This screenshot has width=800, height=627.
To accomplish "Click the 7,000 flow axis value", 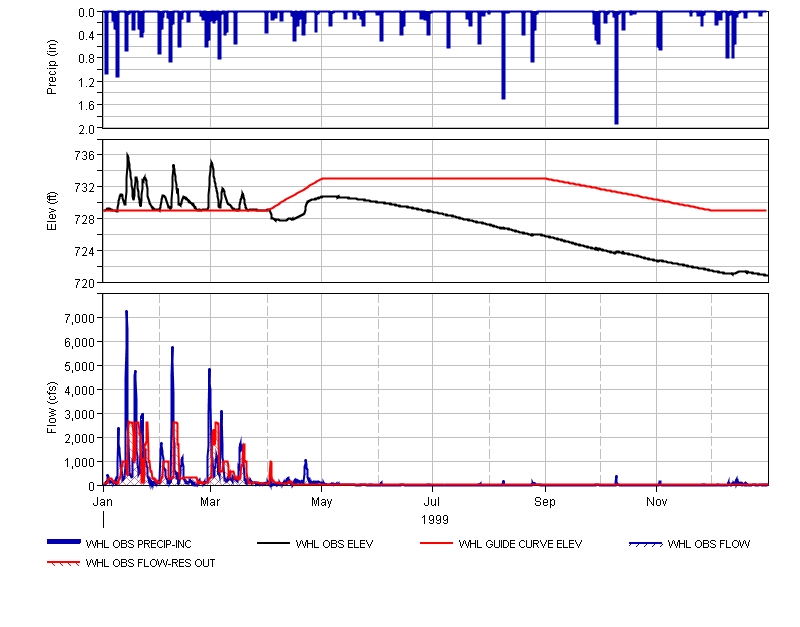I will [80, 318].
